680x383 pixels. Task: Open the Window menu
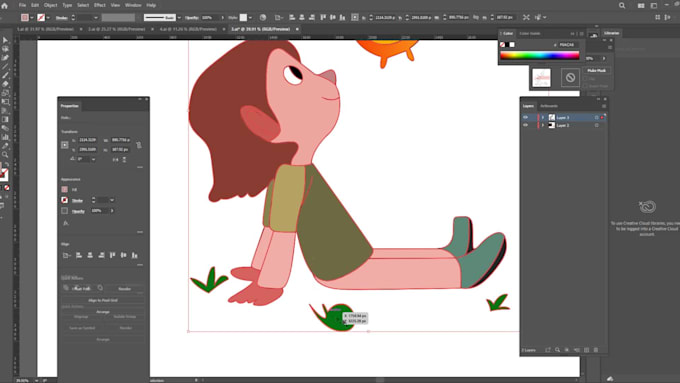[x=133, y=5]
